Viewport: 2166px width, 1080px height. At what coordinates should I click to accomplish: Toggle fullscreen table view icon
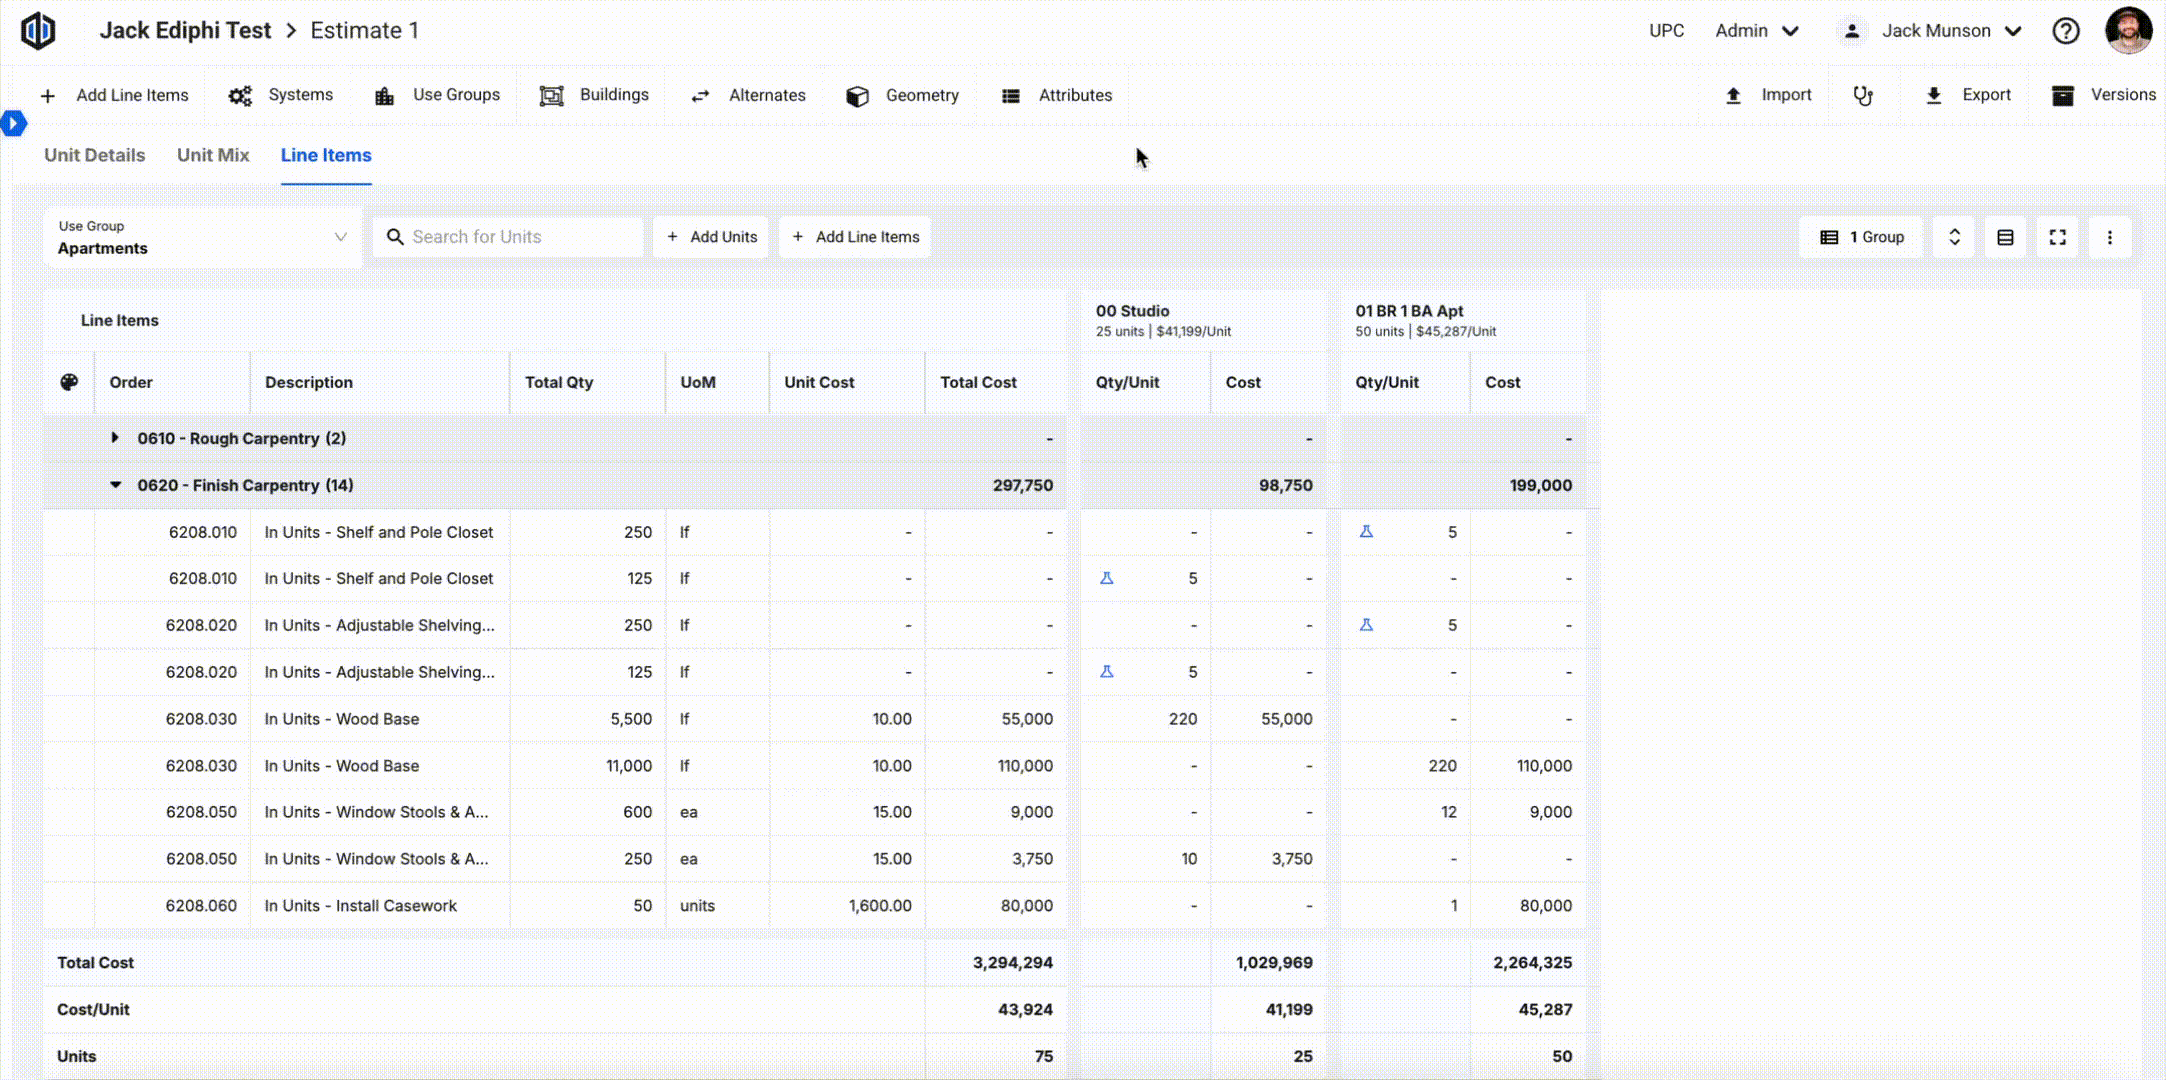[x=2057, y=237]
